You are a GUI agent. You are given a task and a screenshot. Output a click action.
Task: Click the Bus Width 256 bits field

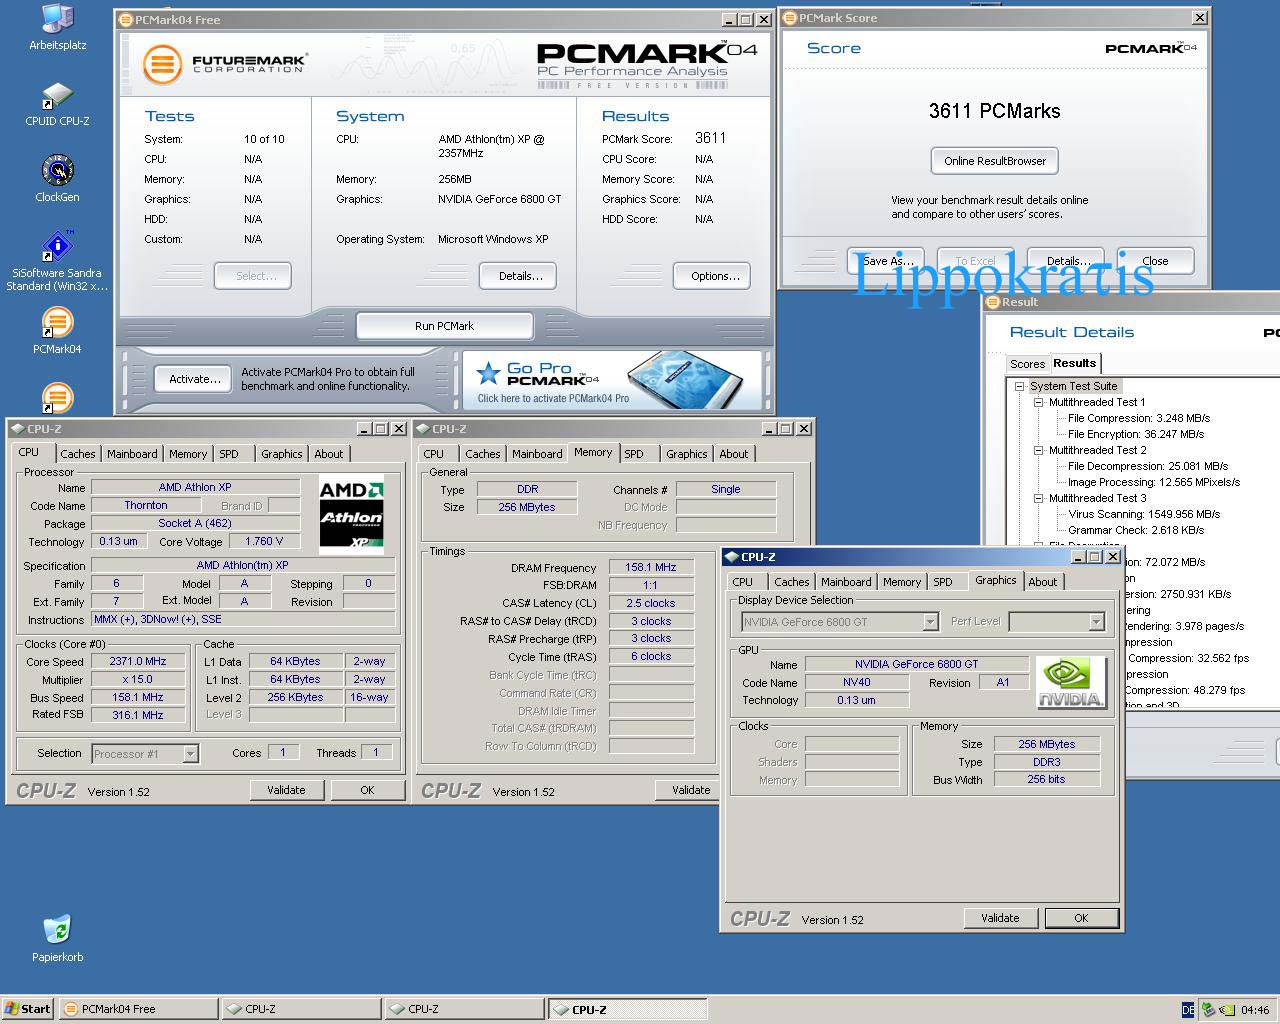[1047, 779]
